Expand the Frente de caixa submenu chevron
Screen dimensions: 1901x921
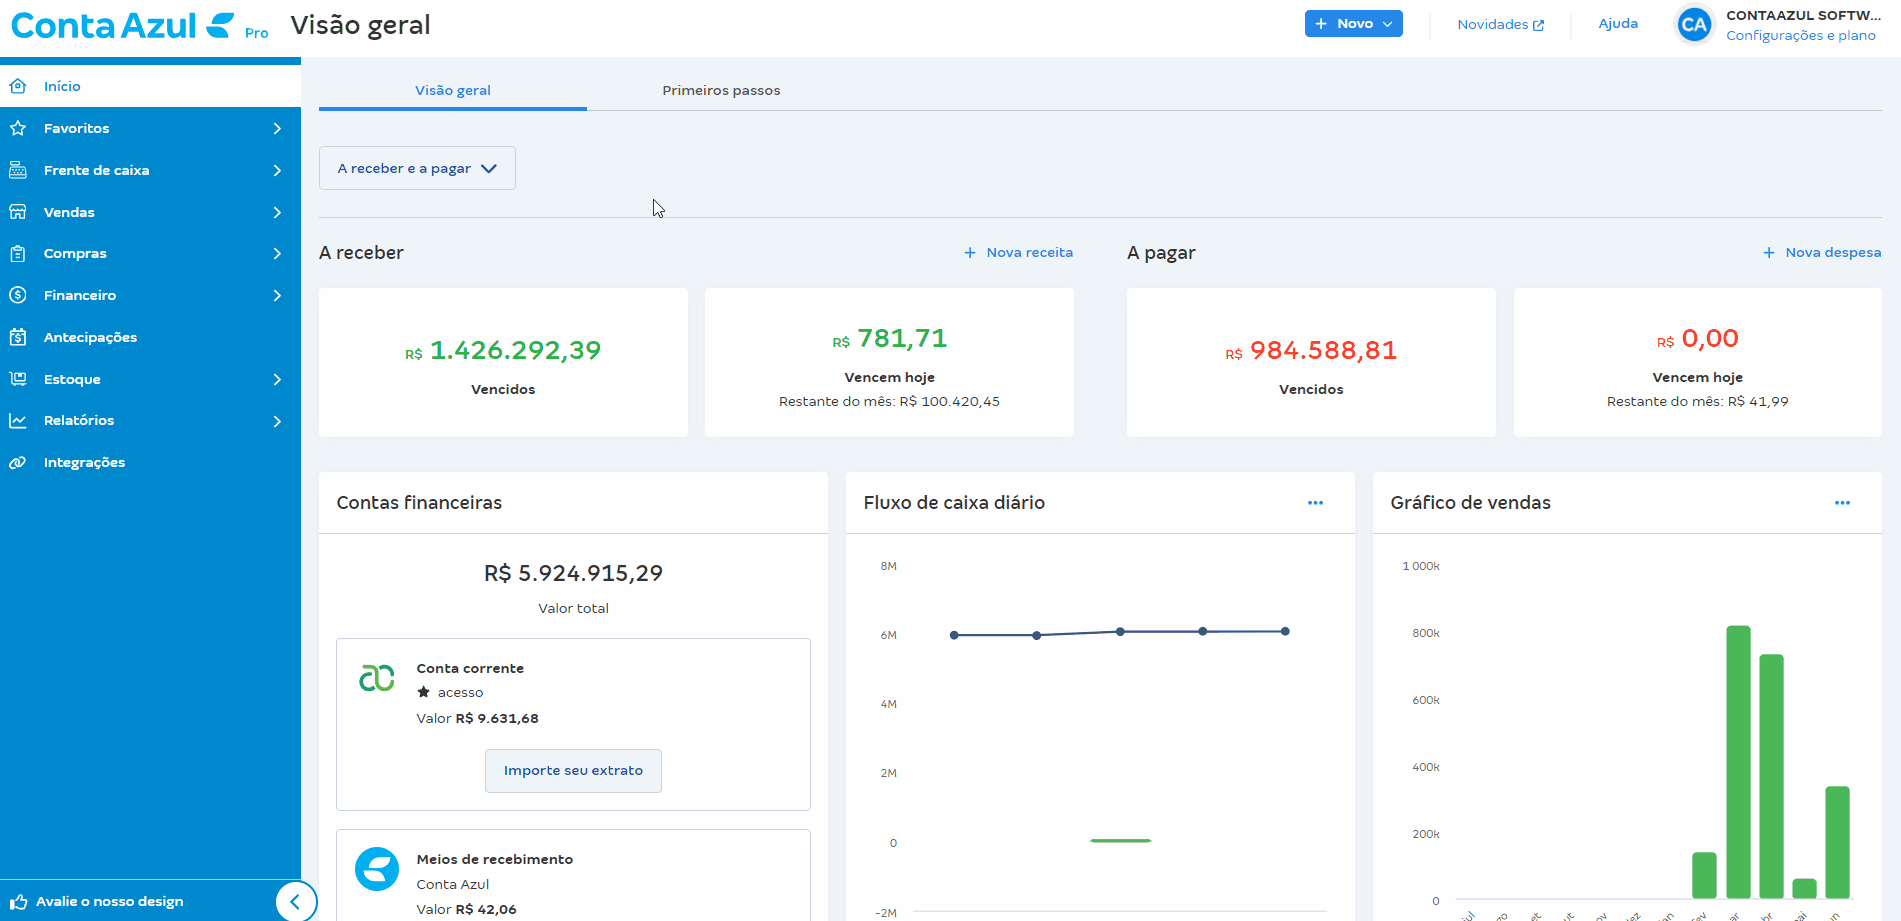(277, 170)
